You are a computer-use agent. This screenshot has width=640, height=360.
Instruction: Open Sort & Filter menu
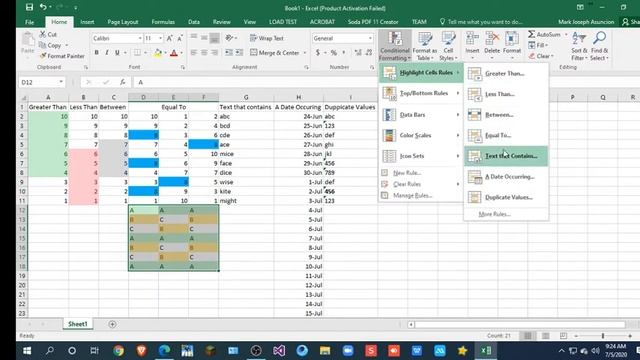pyautogui.click(x=579, y=46)
